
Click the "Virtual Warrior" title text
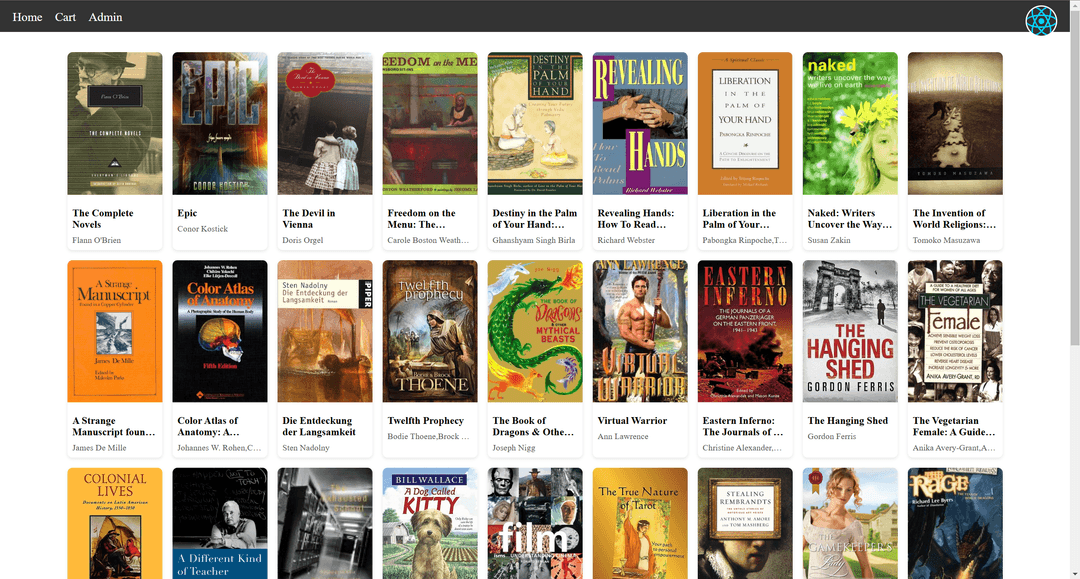(x=632, y=421)
